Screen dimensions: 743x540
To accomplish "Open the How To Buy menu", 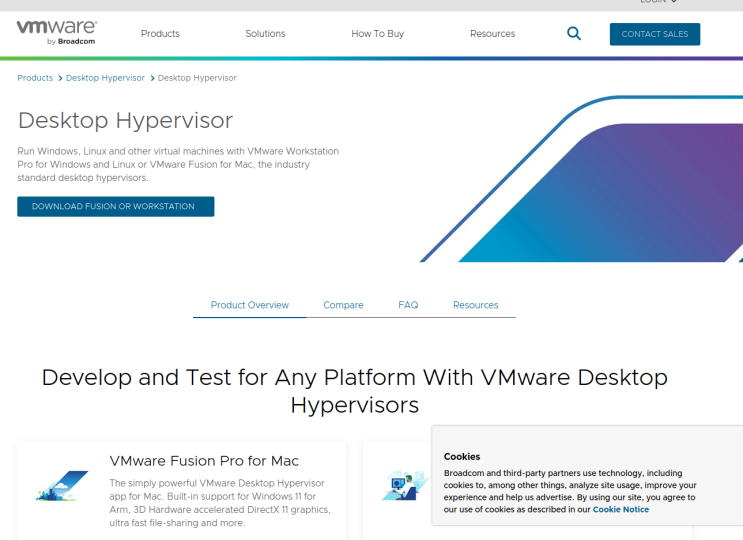I will coord(378,34).
